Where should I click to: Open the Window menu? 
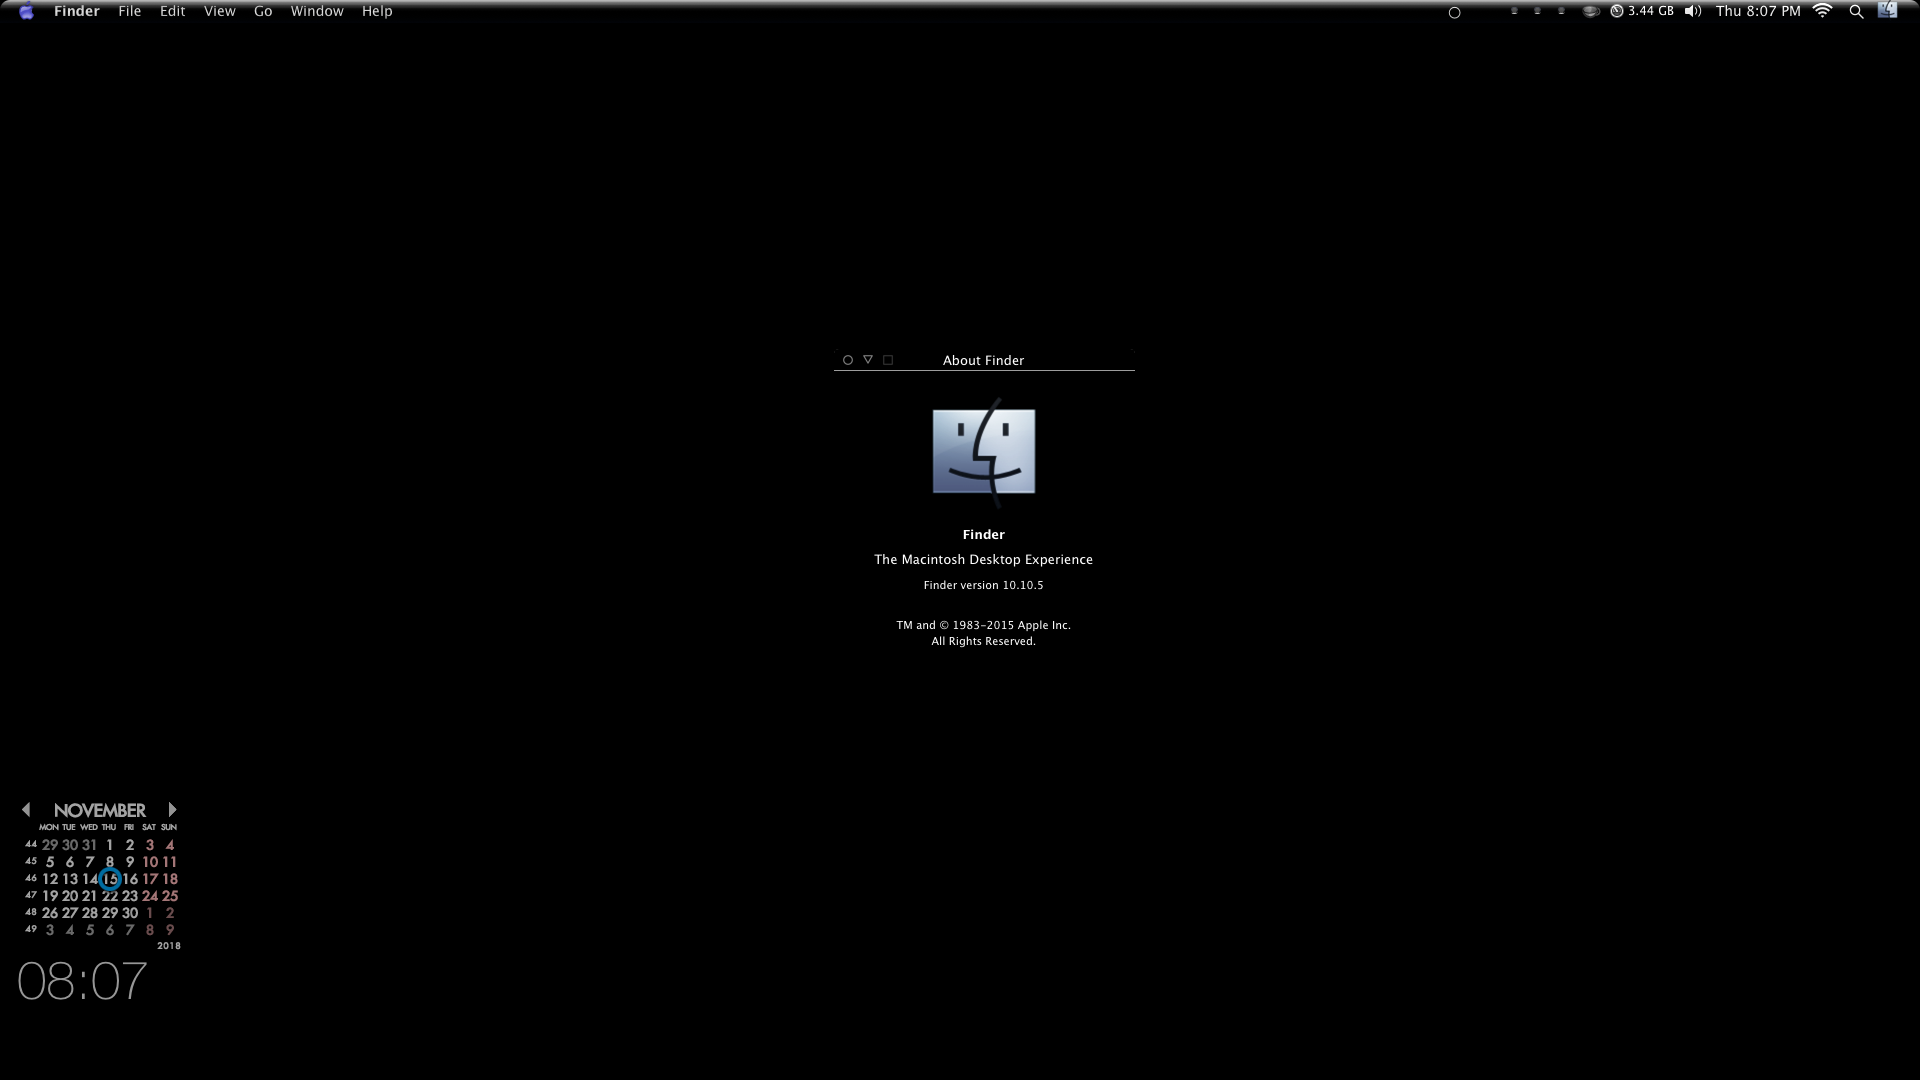(316, 12)
